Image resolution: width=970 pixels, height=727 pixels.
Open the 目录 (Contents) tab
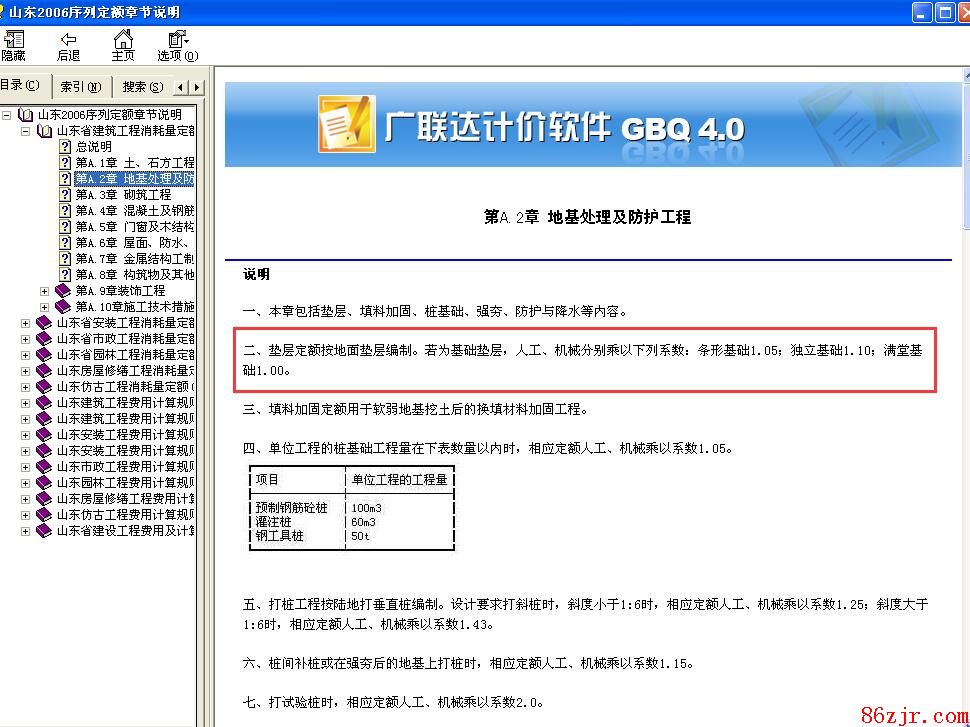tap(20, 86)
